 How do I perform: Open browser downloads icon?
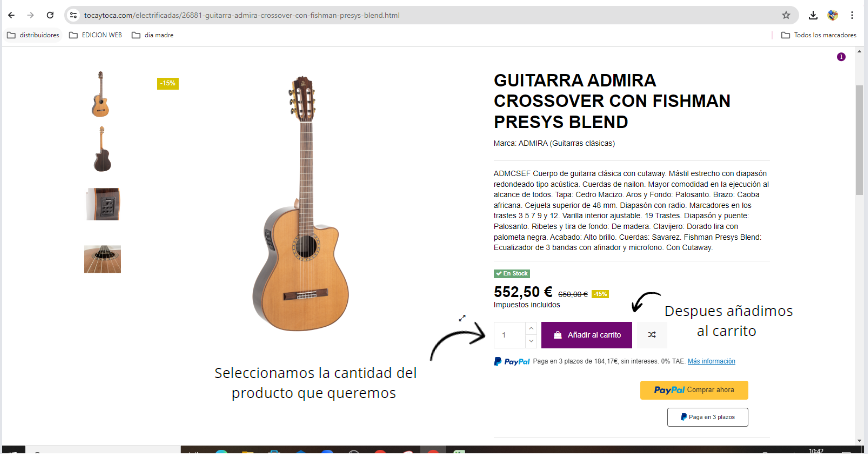(813, 16)
